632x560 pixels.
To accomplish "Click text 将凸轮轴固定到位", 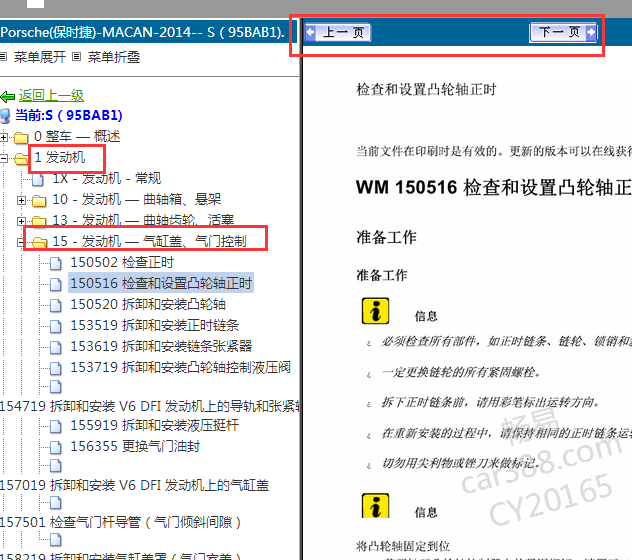I will pyautogui.click(x=403, y=546).
